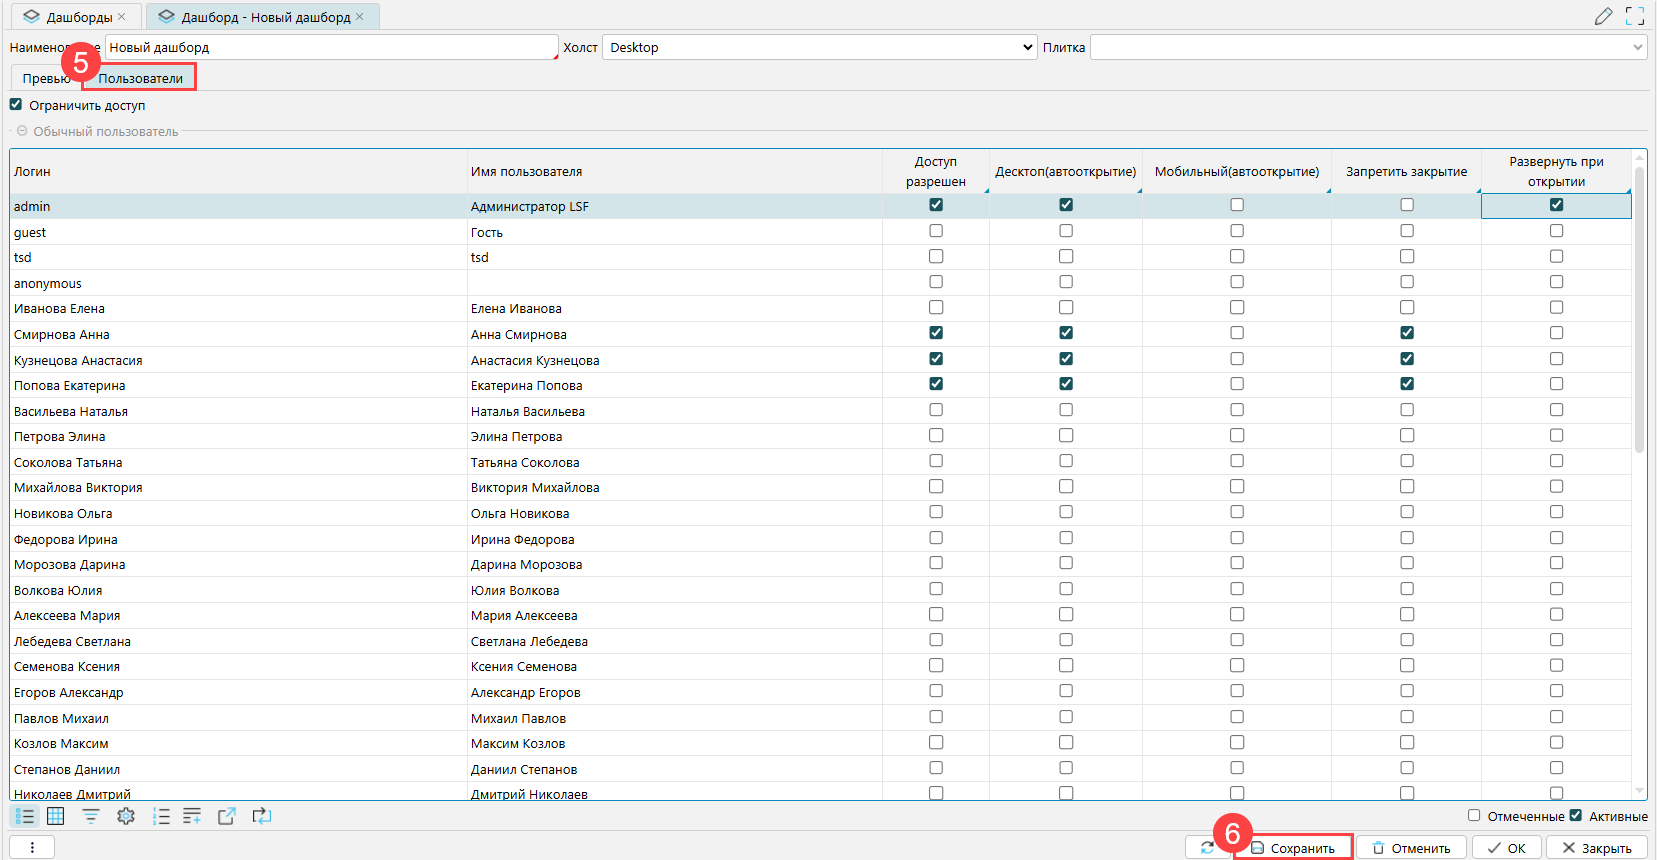Image resolution: width=1657 pixels, height=860 pixels.
Task: Open the Холст dropdown showing Desktop
Action: (x=819, y=47)
